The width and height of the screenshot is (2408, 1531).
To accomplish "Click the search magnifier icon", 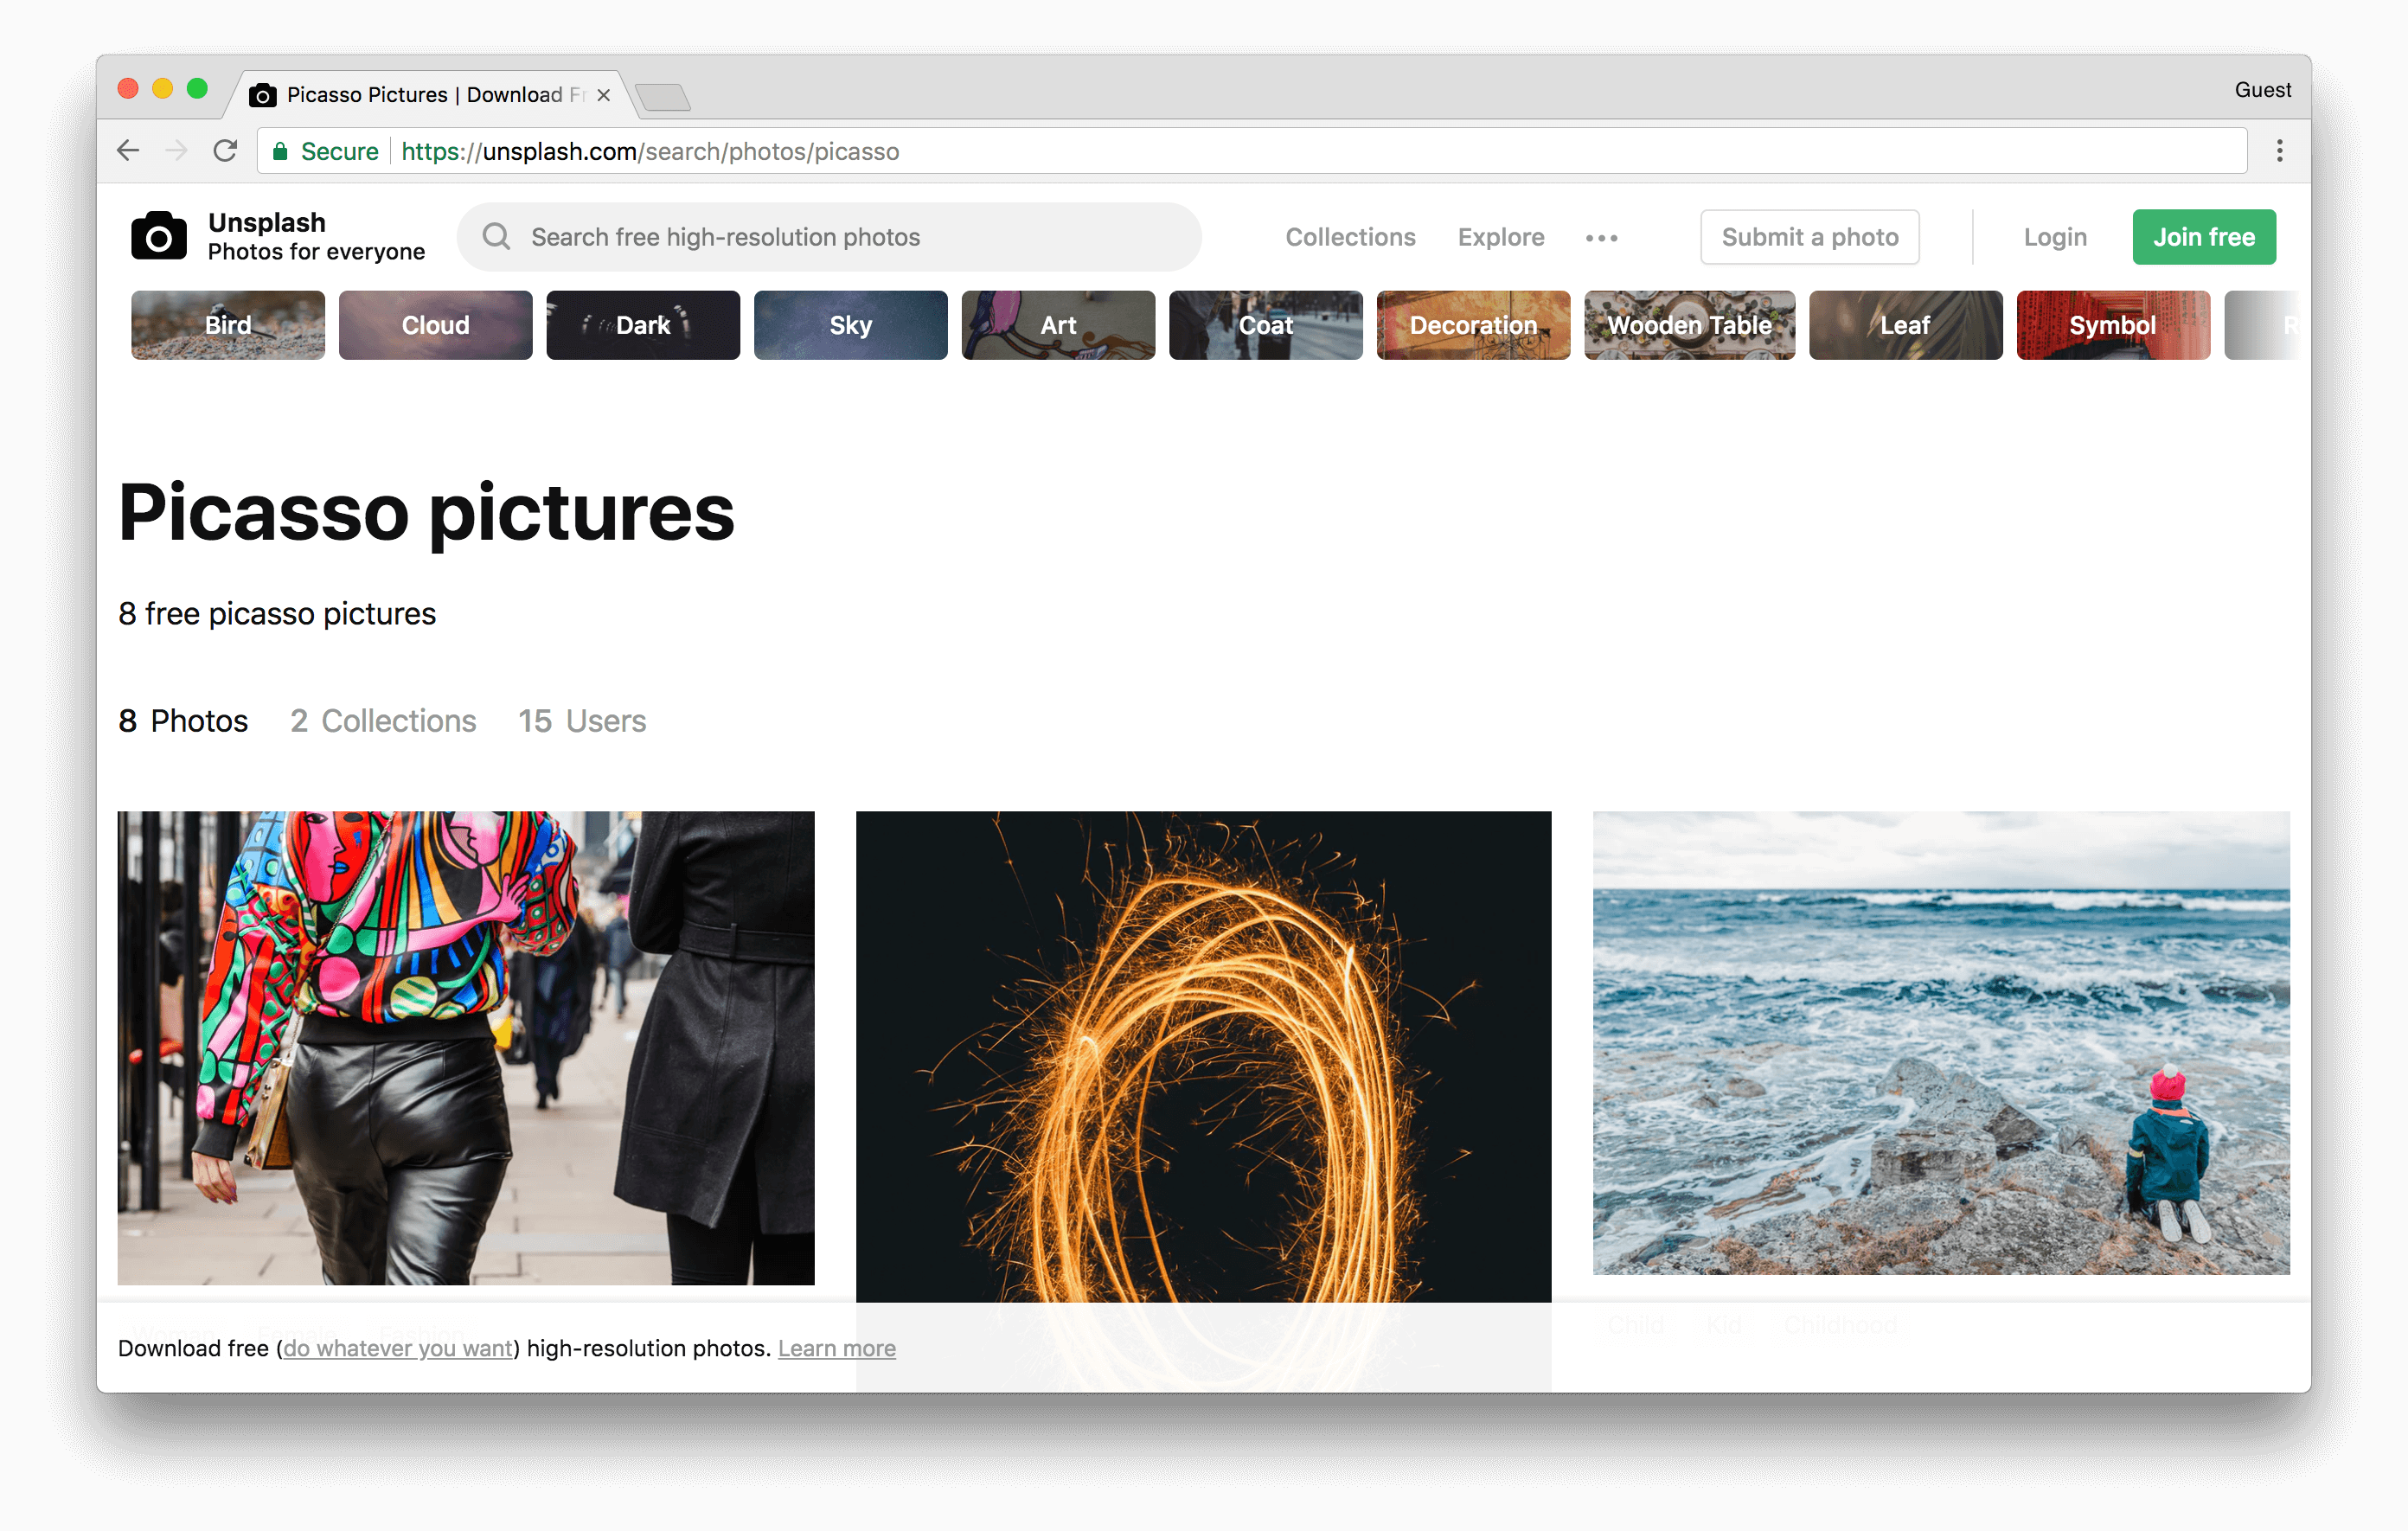I will [x=497, y=237].
